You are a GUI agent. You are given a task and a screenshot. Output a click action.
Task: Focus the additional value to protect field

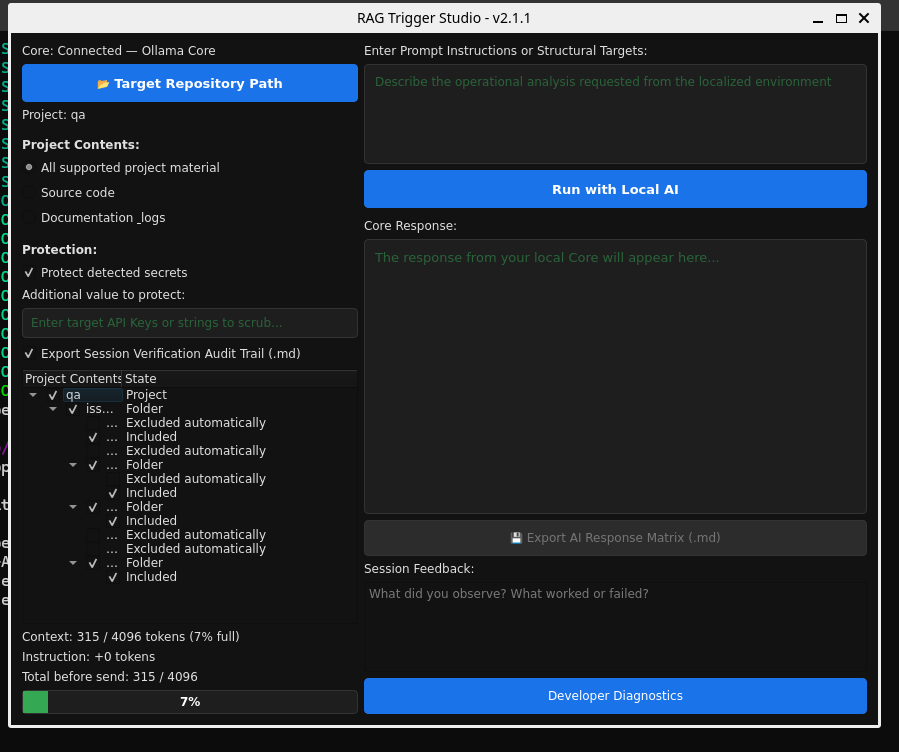(190, 323)
